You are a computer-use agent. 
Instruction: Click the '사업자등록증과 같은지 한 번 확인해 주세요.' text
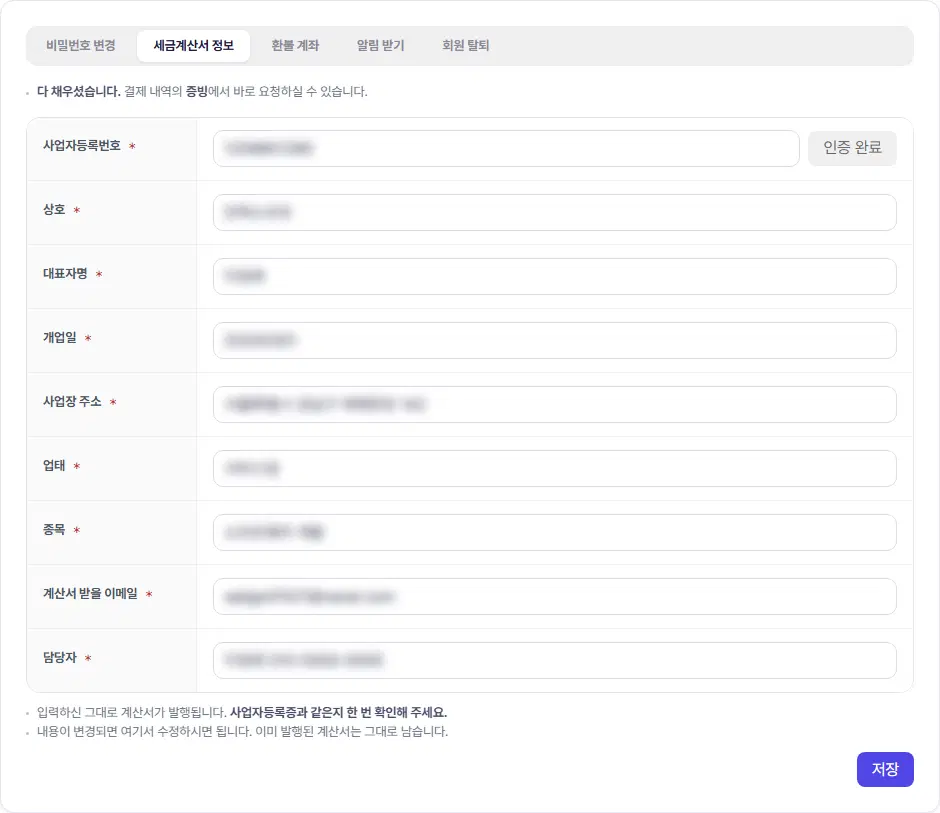pyautogui.click(x=339, y=712)
